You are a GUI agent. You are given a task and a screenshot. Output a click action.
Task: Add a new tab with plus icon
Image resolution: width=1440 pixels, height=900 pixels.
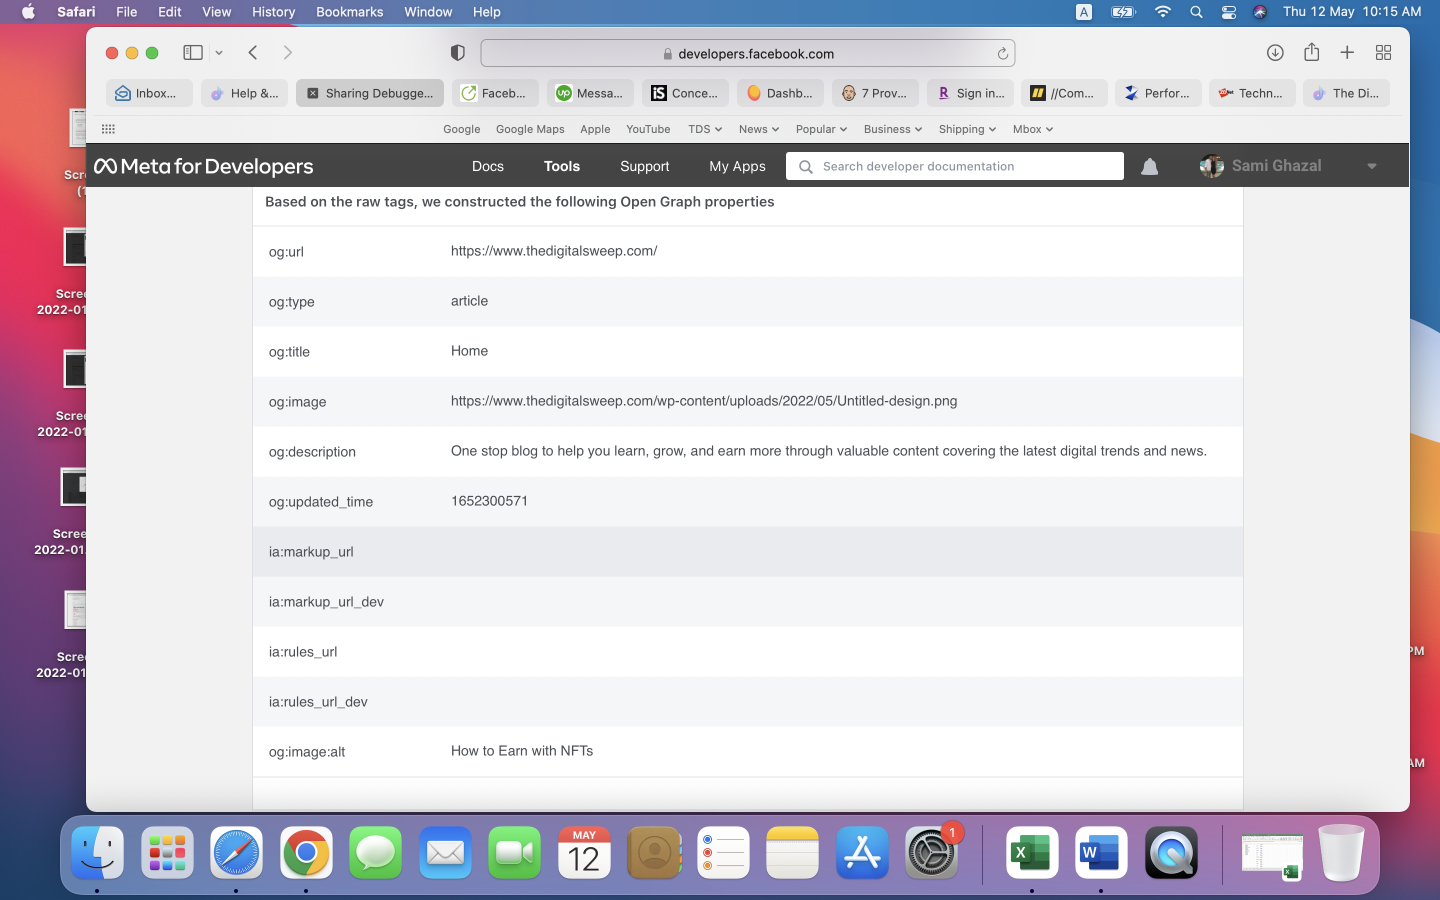click(1347, 52)
